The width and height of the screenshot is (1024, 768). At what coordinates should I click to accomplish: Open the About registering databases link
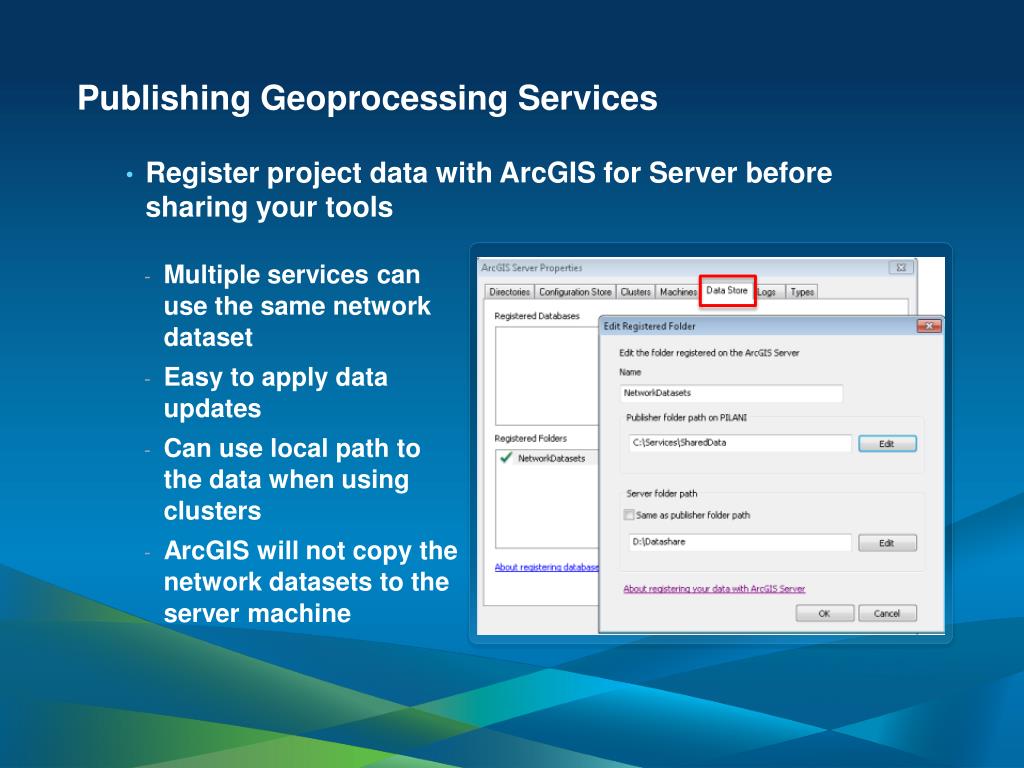547,567
